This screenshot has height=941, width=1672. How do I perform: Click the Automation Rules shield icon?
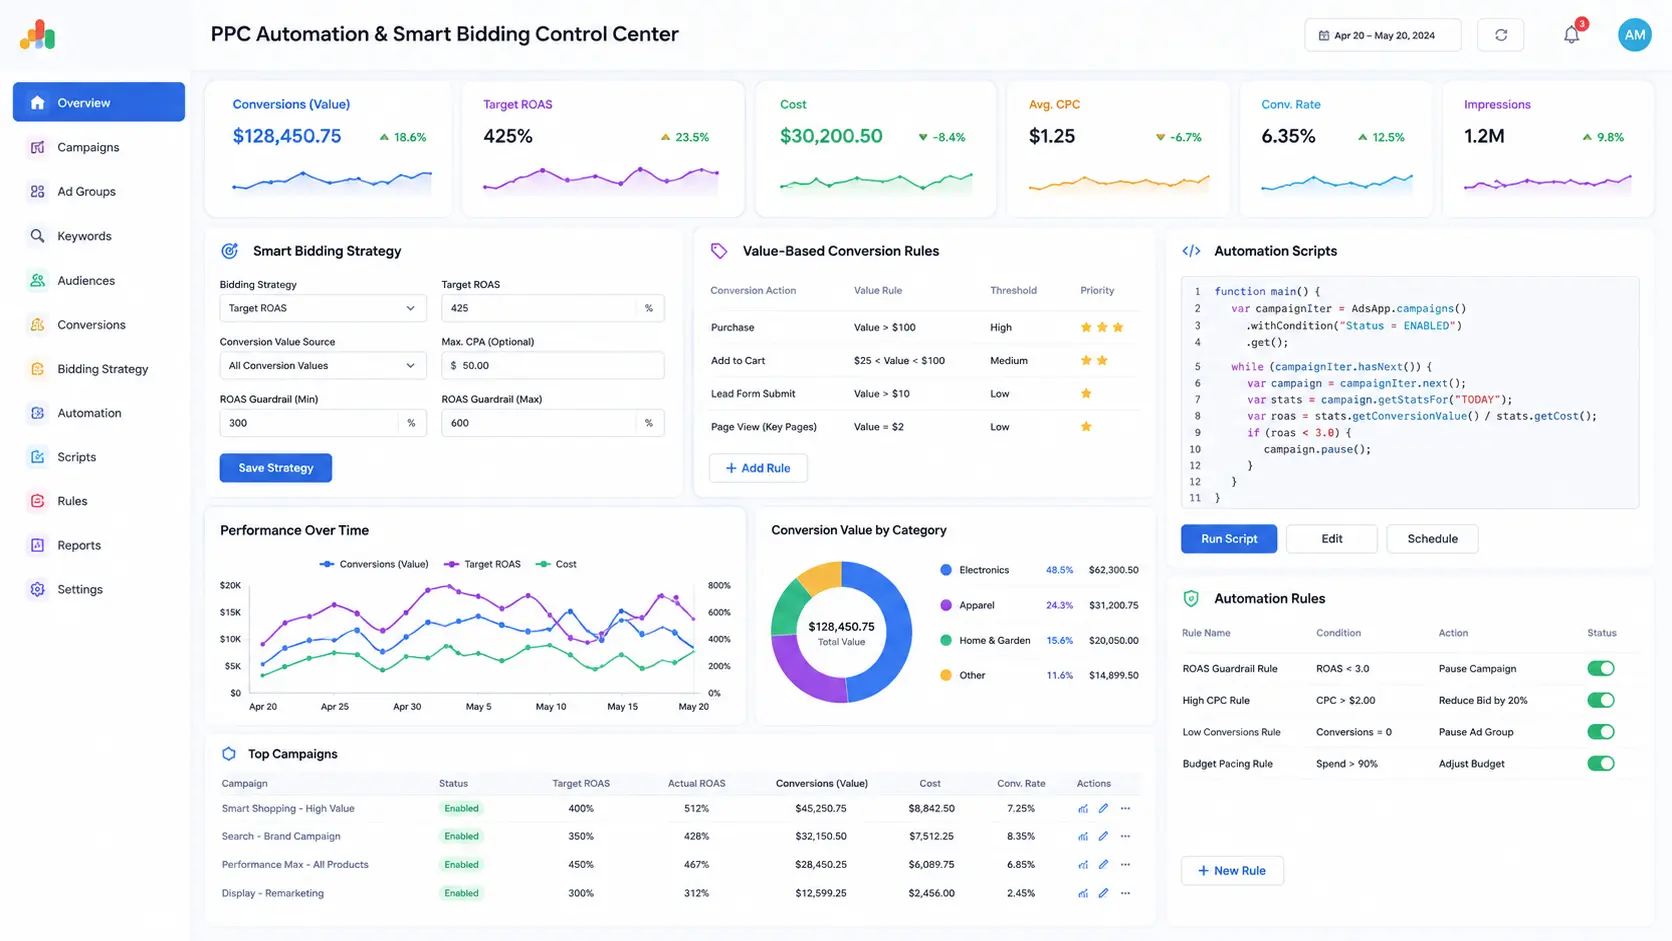point(1191,598)
